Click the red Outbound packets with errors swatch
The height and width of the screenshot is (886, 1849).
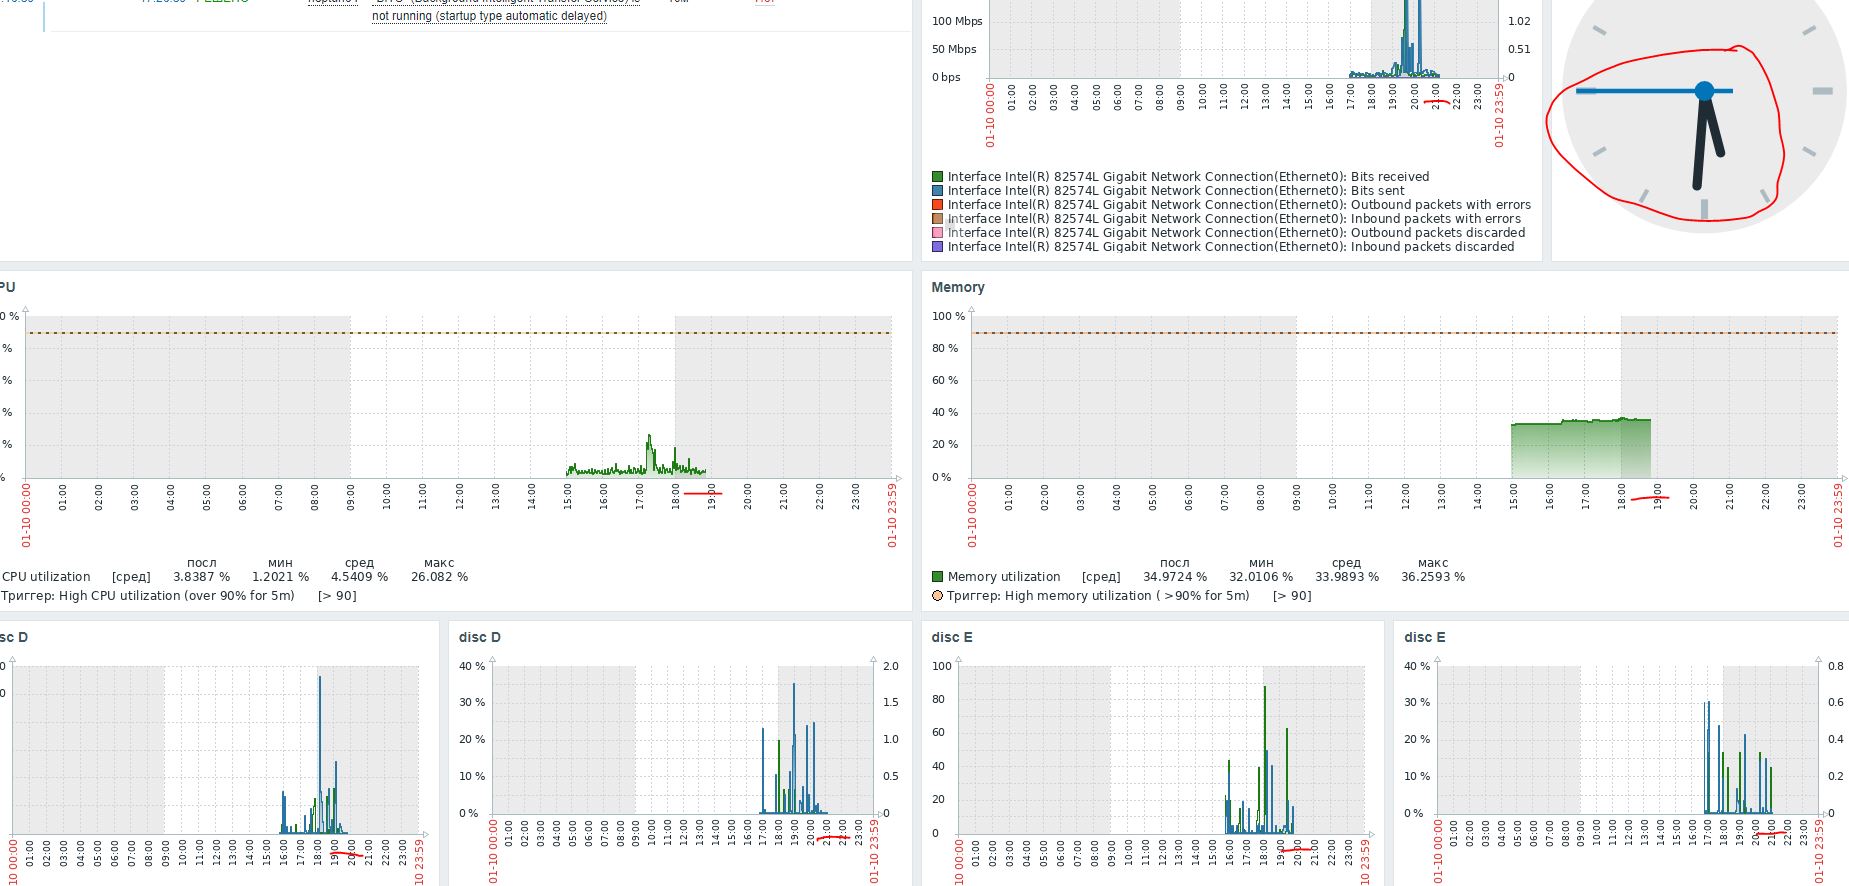(x=937, y=205)
